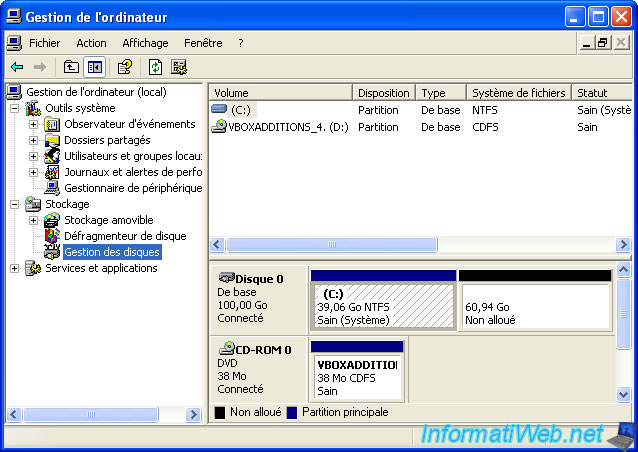Select the VBOXADDITIONS_4. (D:) volume row

point(421,127)
